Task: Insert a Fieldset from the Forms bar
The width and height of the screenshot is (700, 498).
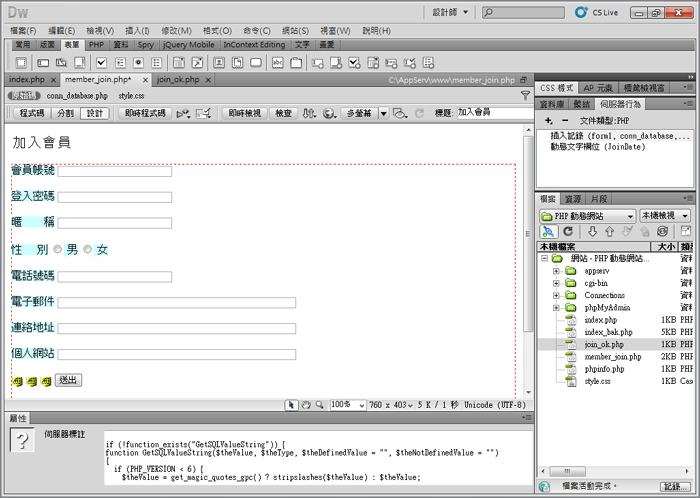Action: (x=296, y=63)
